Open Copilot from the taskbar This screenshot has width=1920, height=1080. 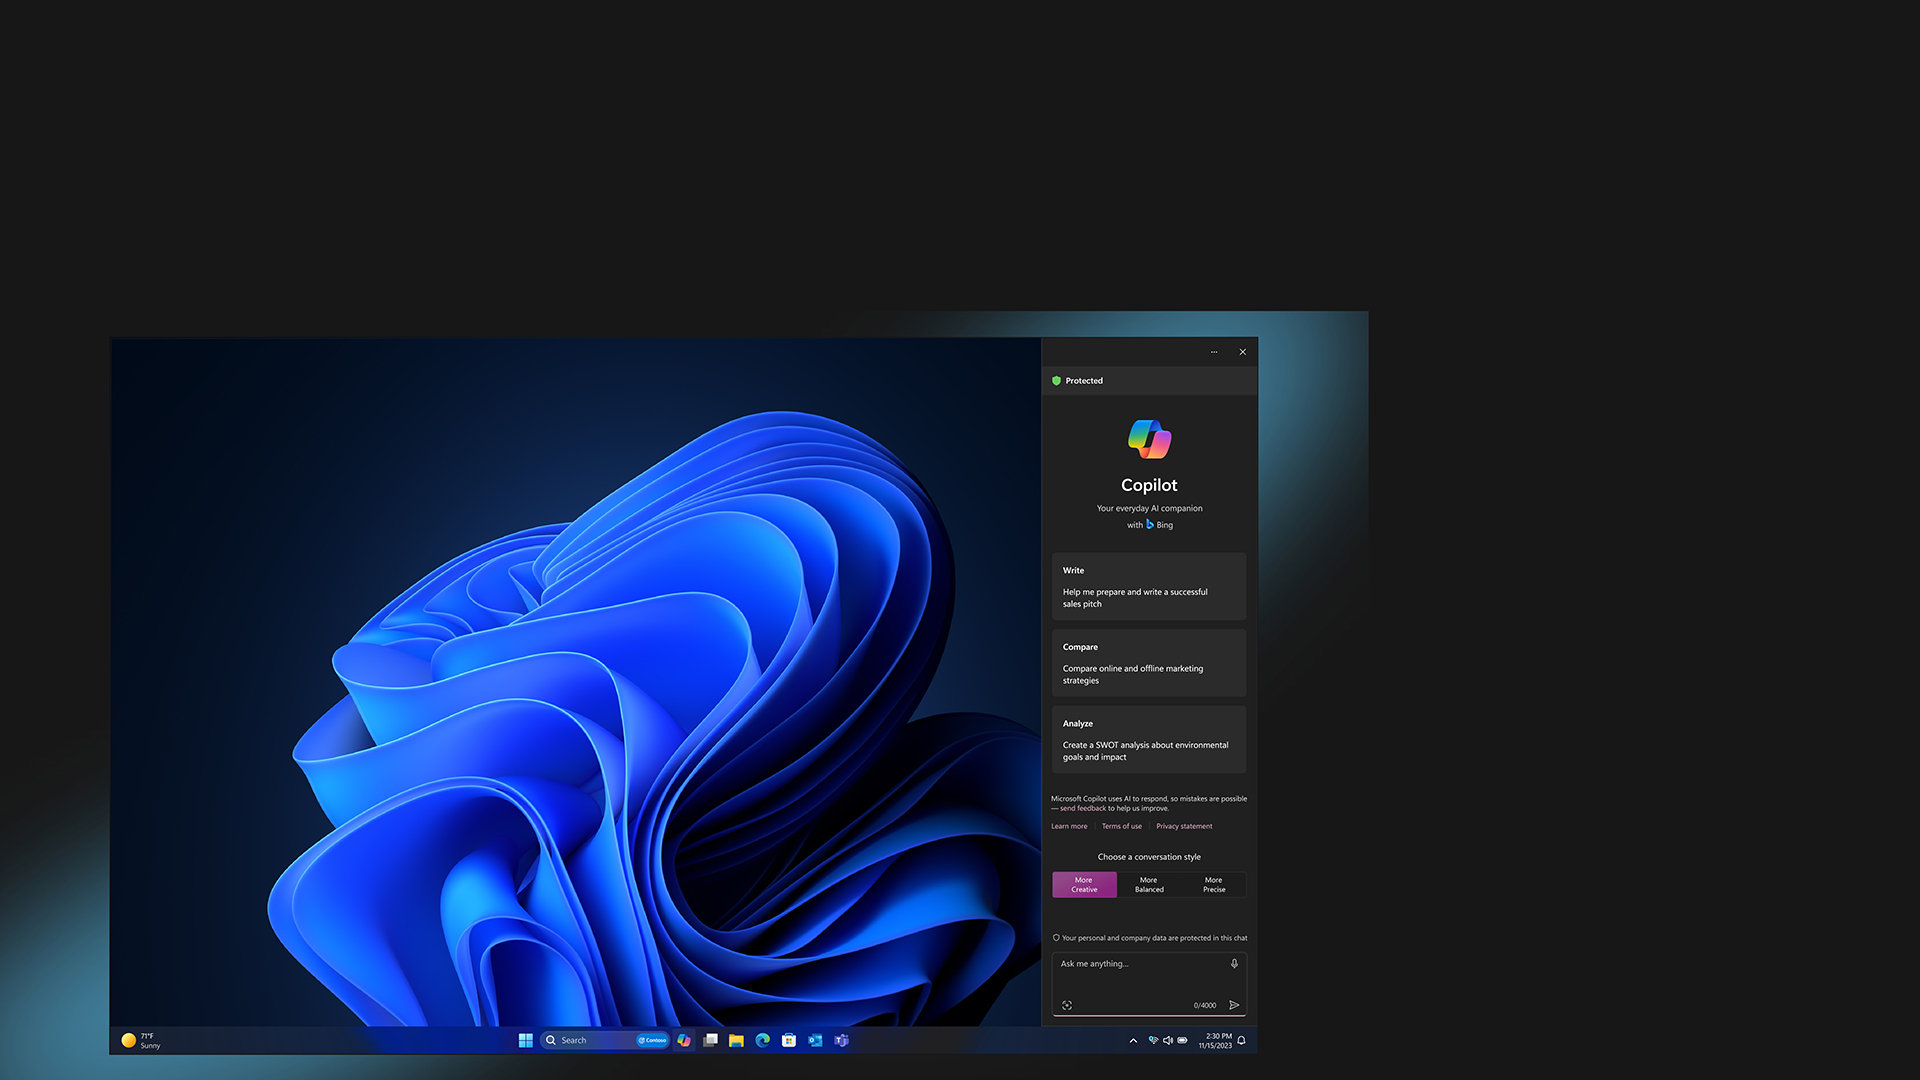(x=683, y=1040)
